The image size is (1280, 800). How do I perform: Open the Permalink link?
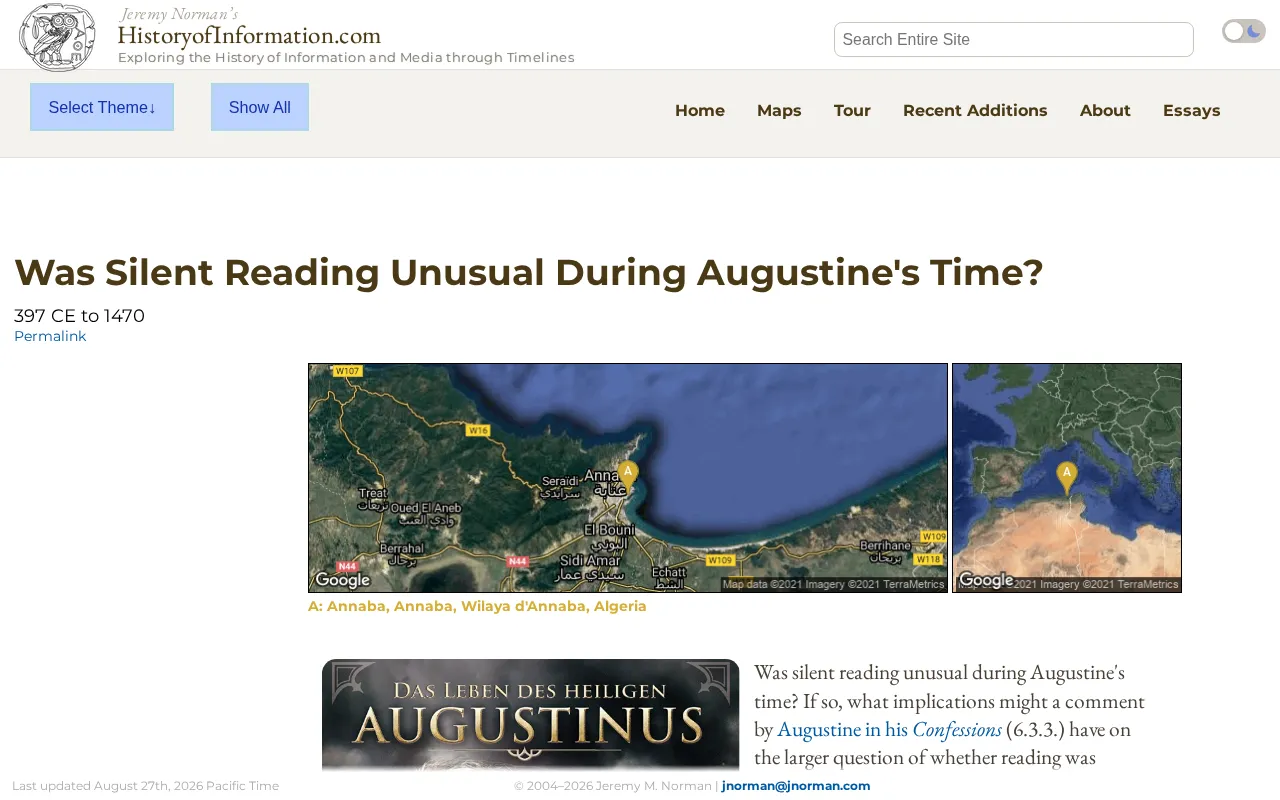(x=50, y=336)
